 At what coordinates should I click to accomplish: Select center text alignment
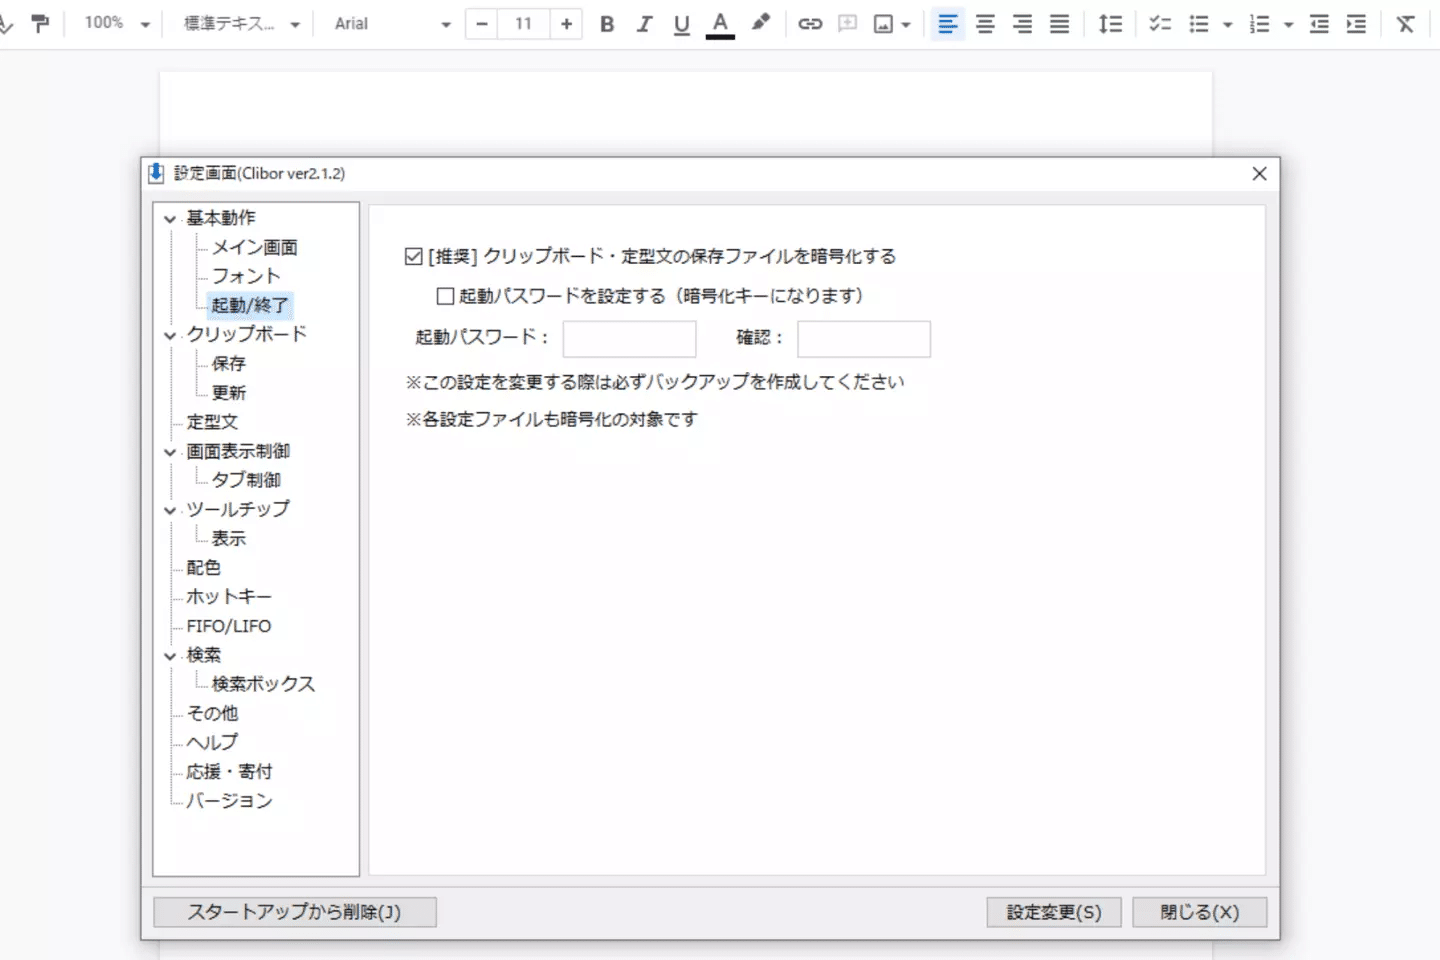(985, 24)
